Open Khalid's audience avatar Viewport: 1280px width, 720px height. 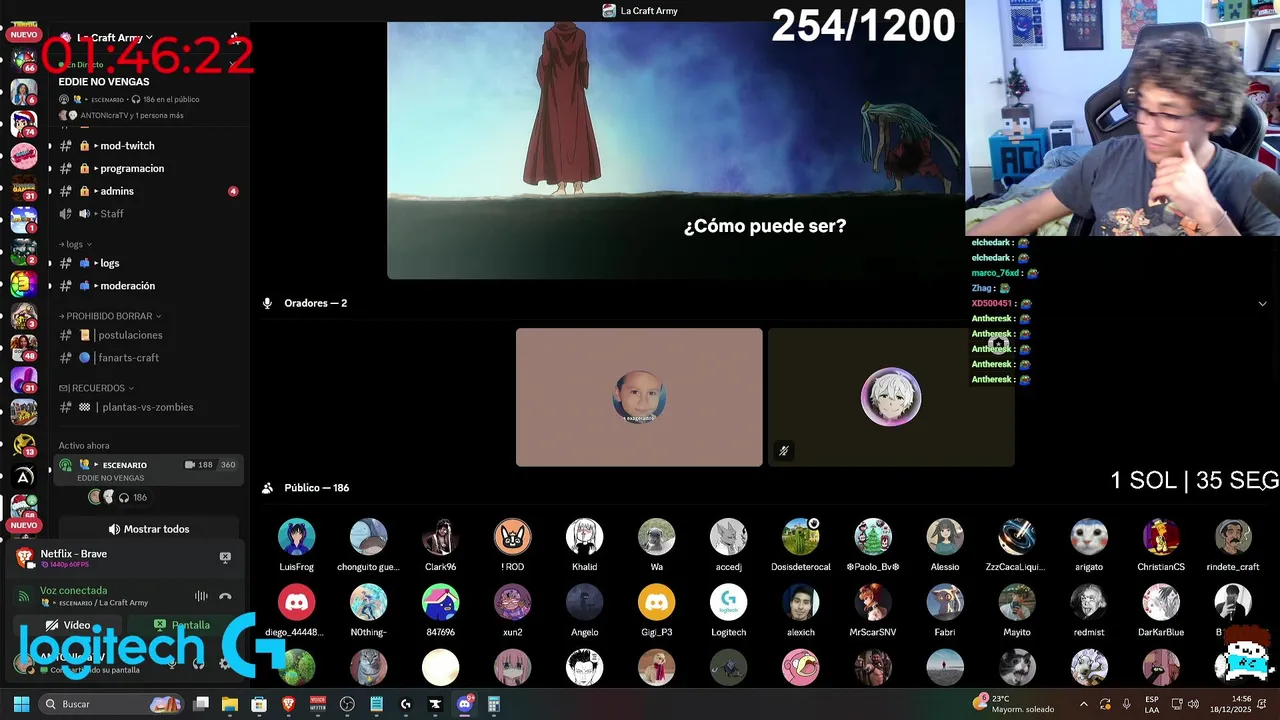click(x=584, y=537)
